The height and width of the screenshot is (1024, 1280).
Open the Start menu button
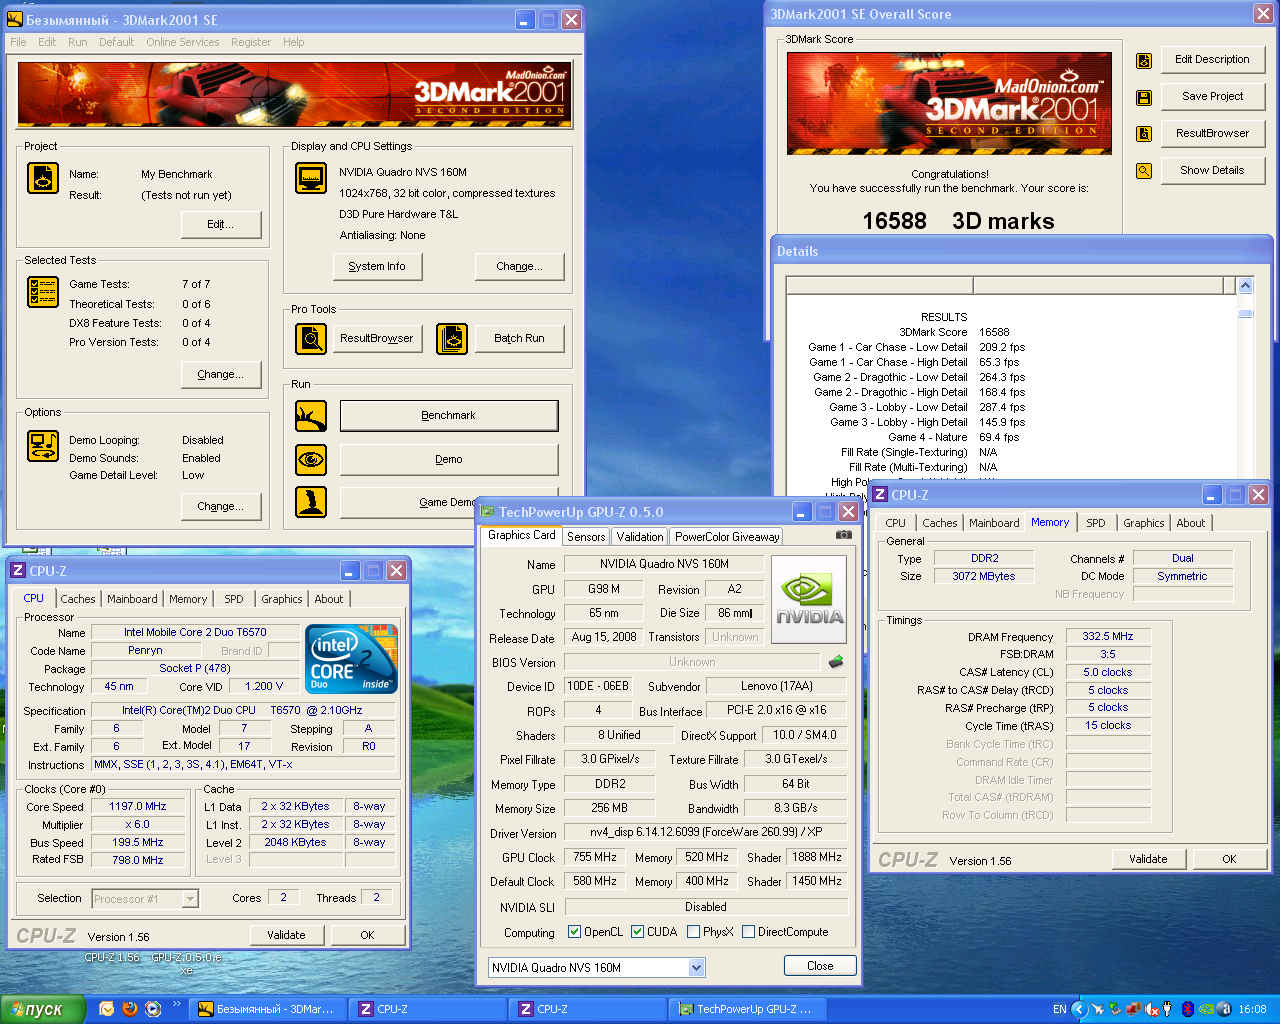44,1009
